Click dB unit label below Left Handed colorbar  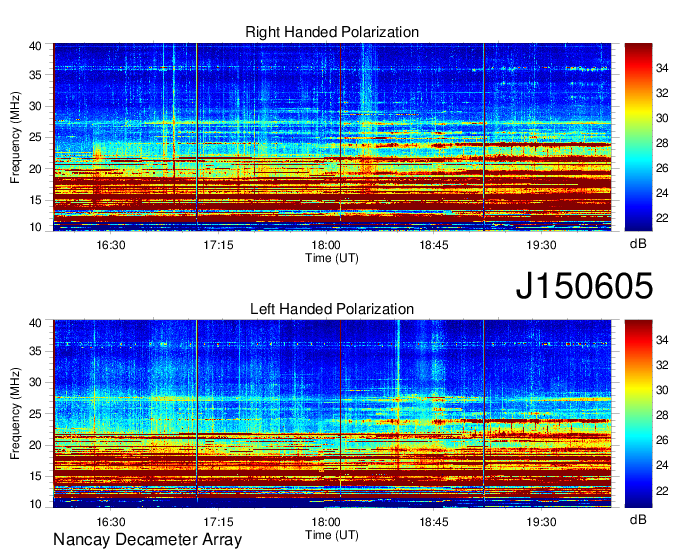(x=638, y=520)
